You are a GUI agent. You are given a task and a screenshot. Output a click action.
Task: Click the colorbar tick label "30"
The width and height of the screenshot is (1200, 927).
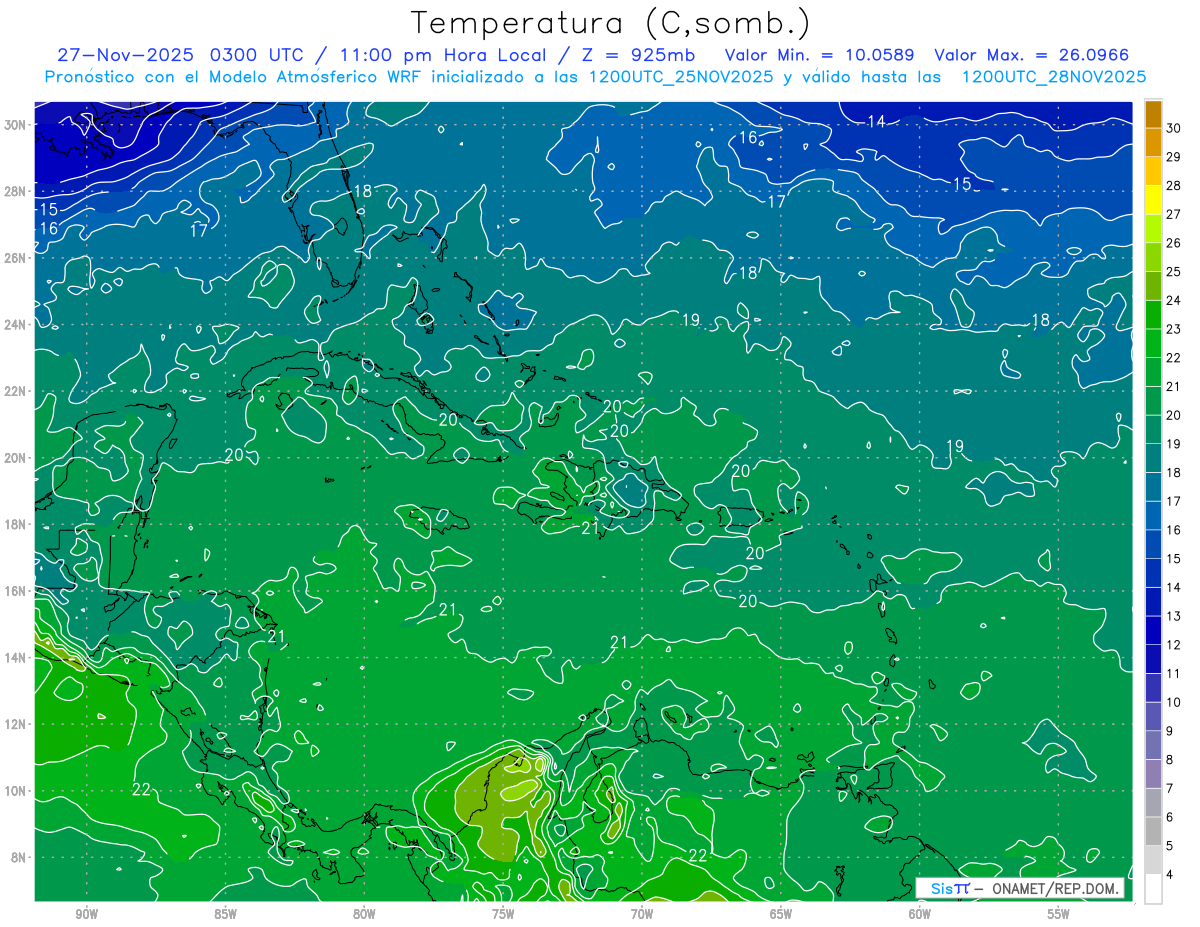point(1174,129)
